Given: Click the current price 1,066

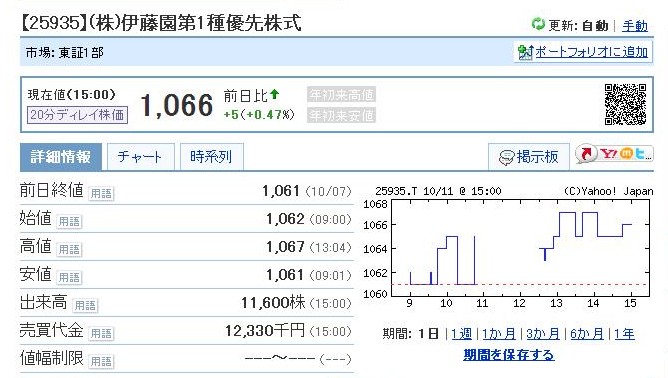Looking at the screenshot, I should click(176, 105).
